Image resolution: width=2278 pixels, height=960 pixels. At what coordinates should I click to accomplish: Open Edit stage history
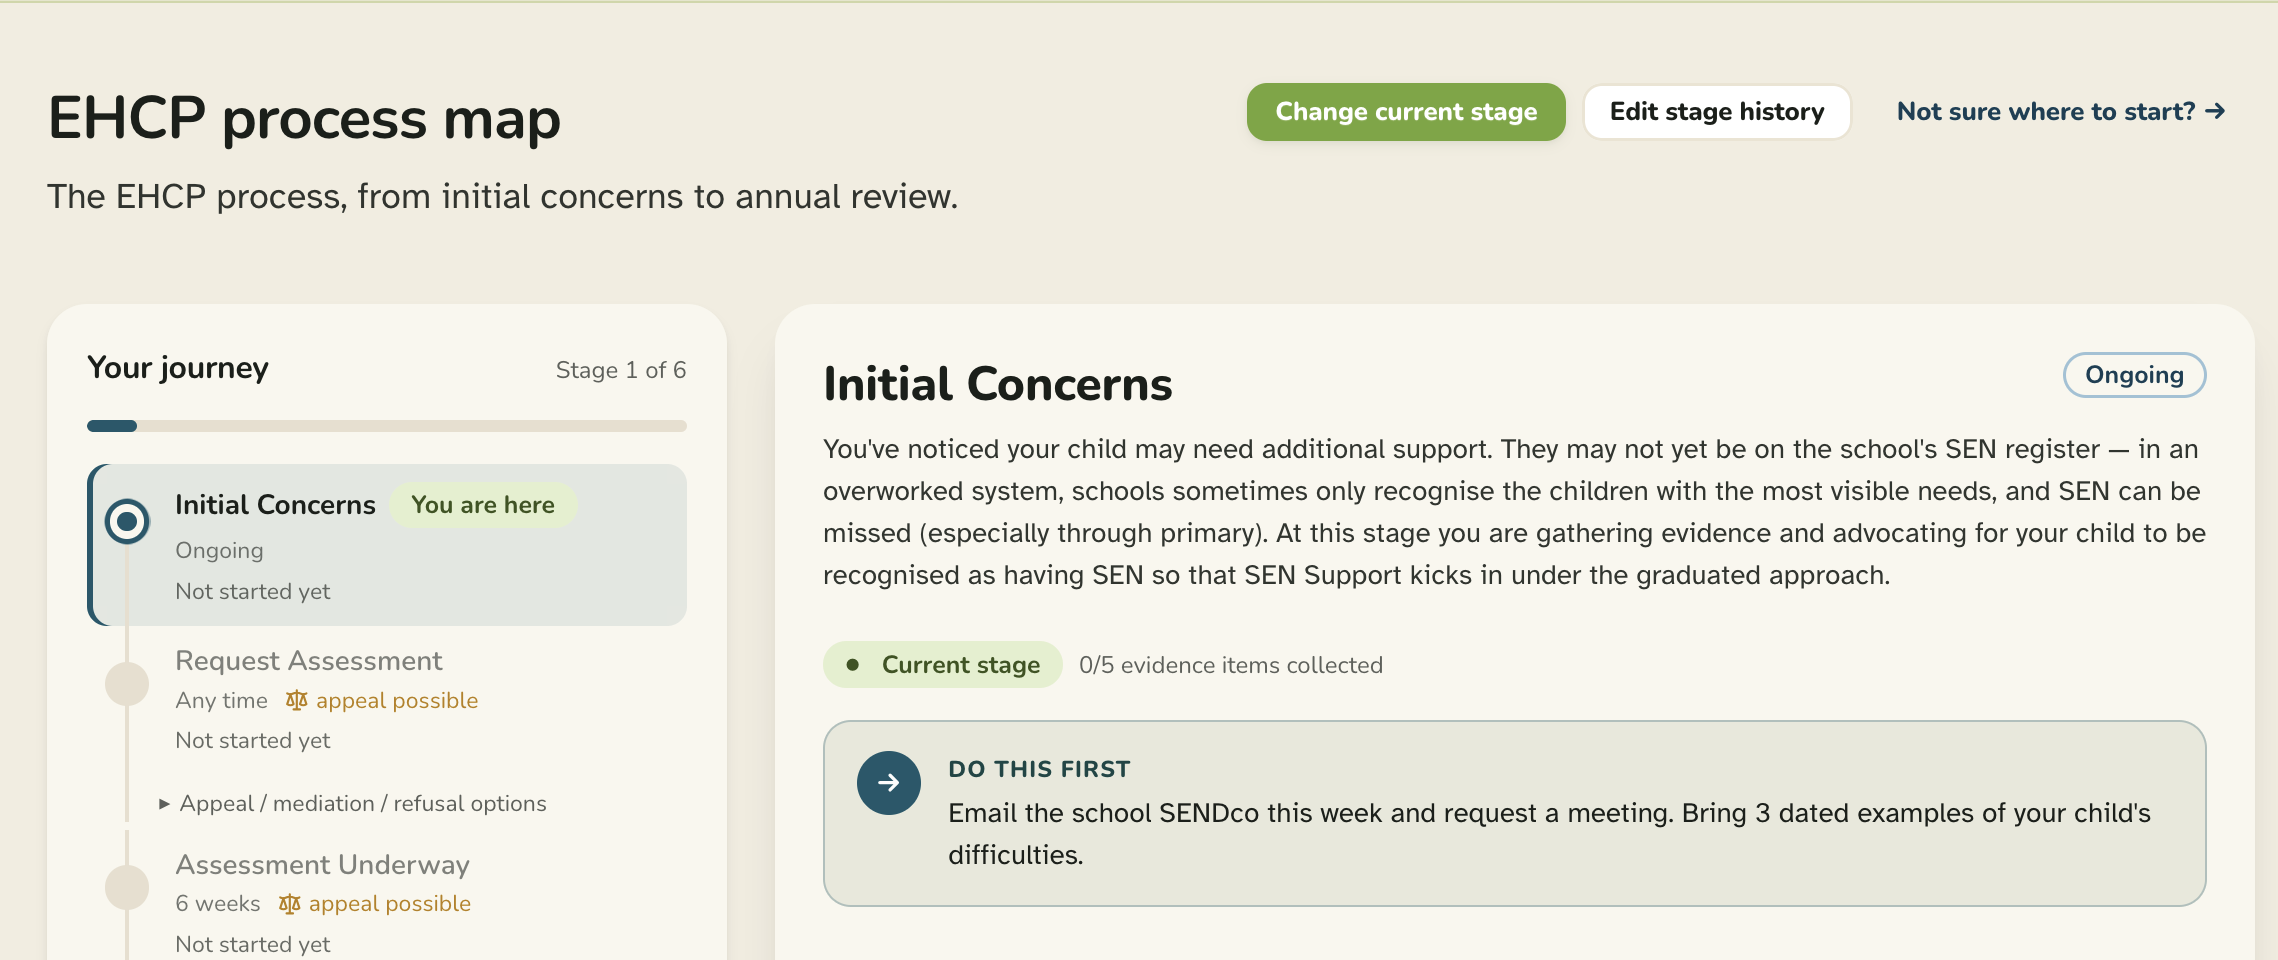point(1717,112)
